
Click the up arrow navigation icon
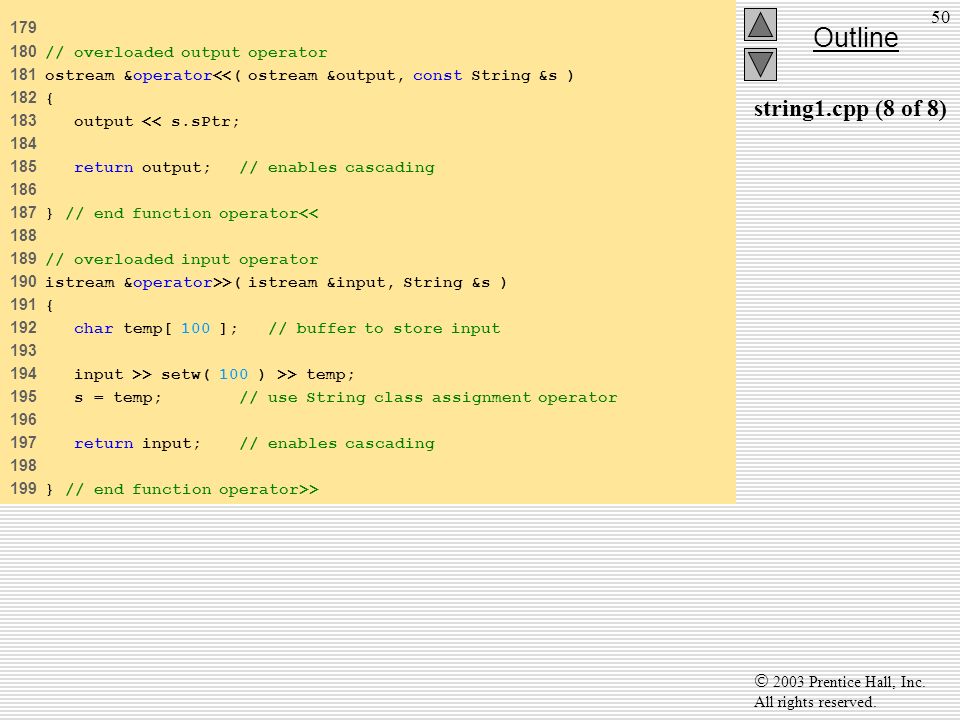coord(760,24)
